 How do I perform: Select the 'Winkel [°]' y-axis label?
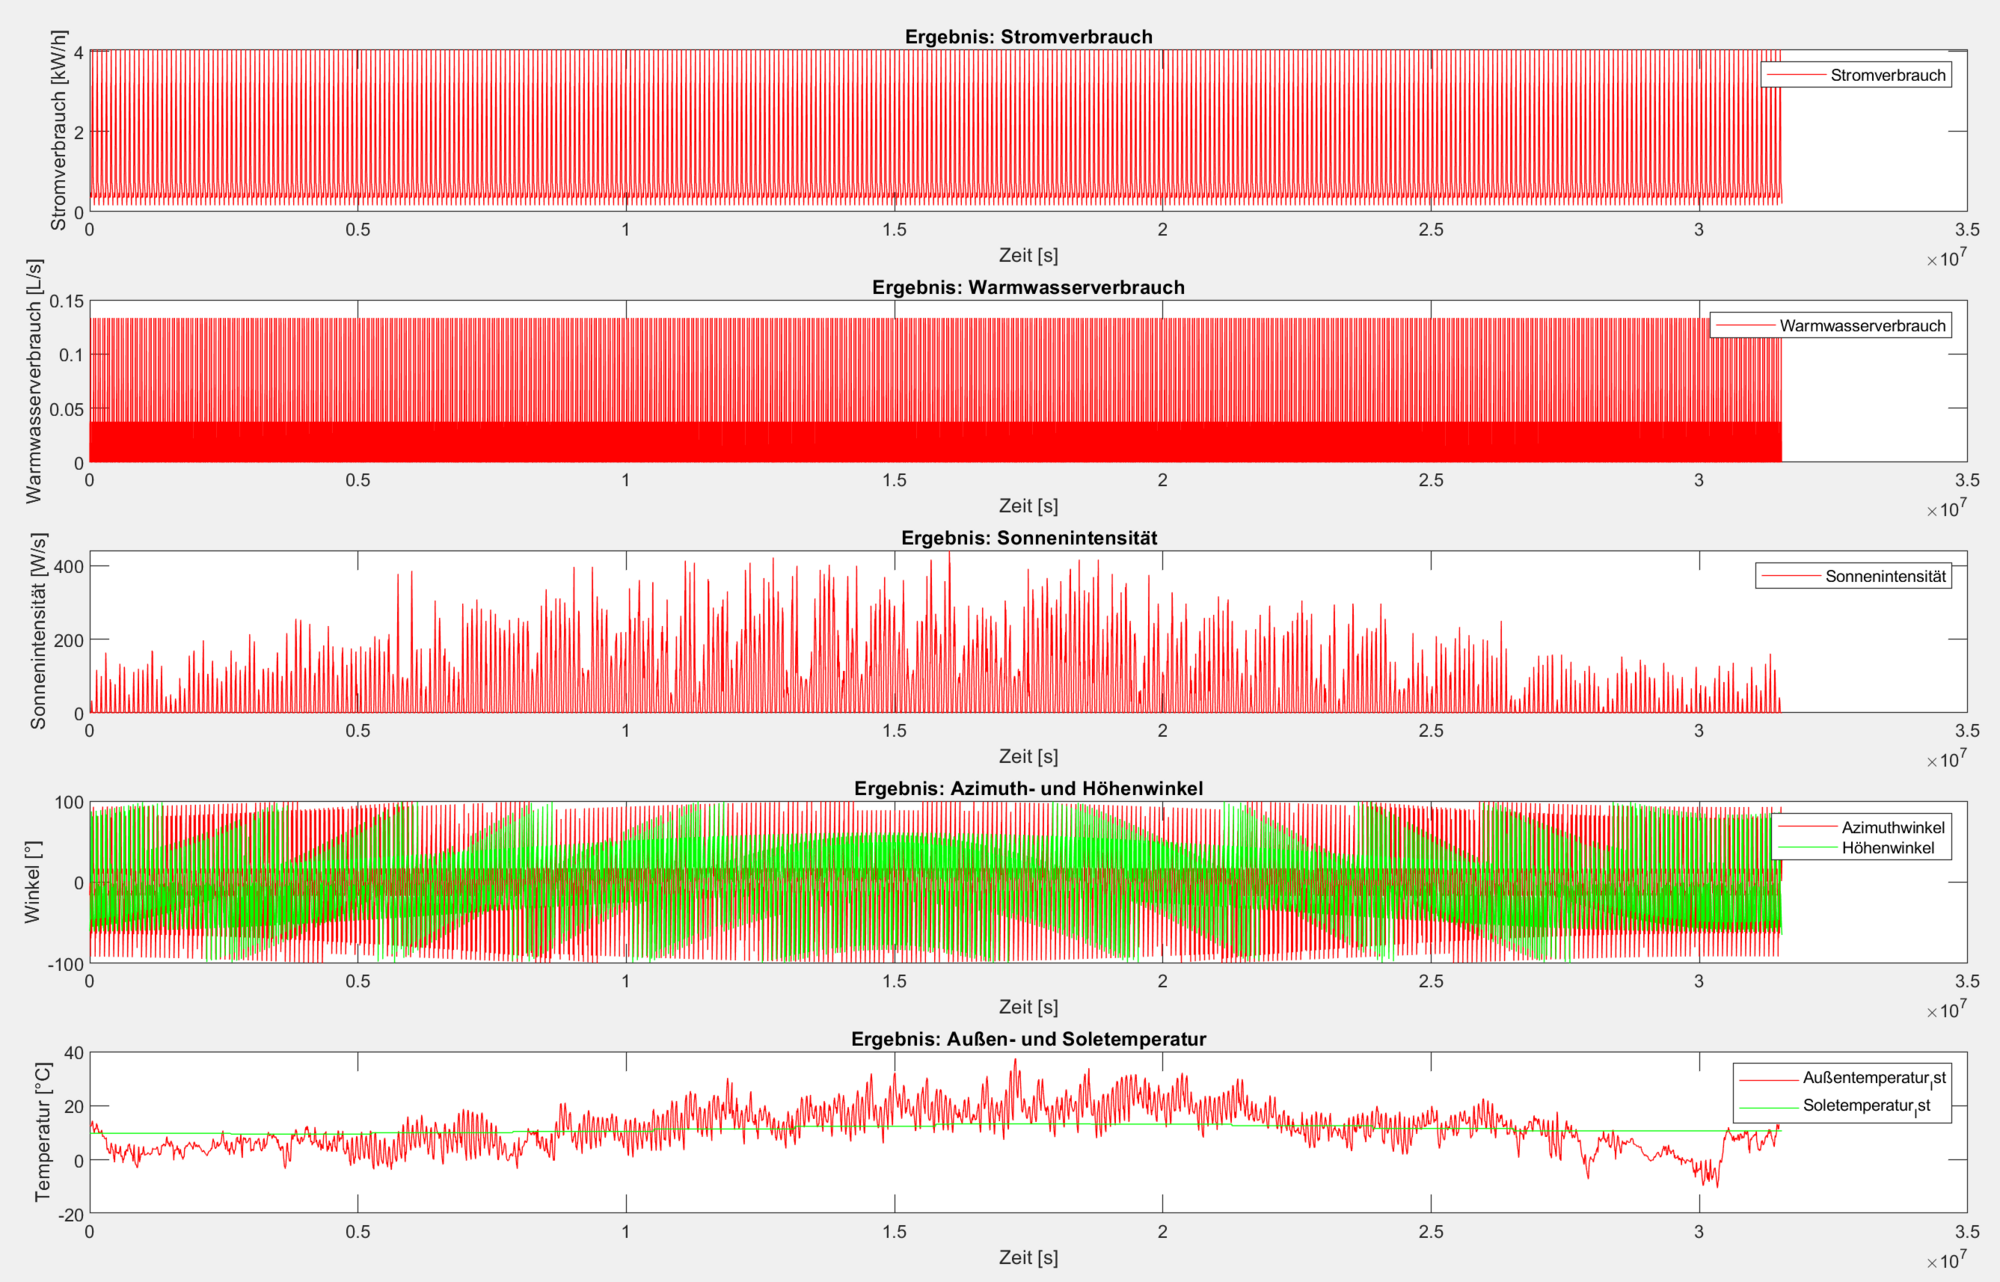[x=33, y=881]
